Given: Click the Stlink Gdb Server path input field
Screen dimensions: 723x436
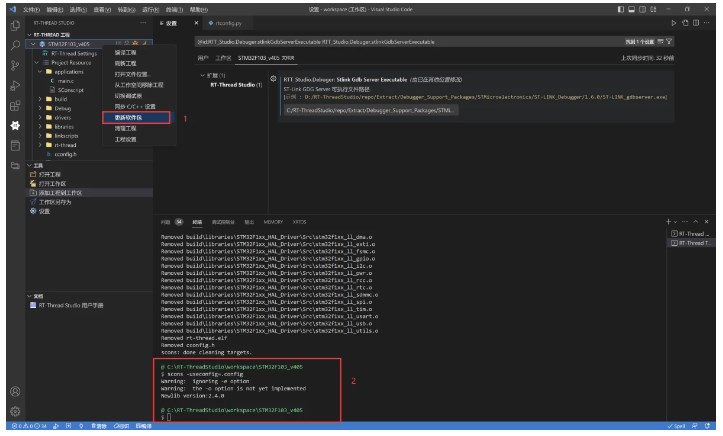Looking at the screenshot, I should click(370, 110).
